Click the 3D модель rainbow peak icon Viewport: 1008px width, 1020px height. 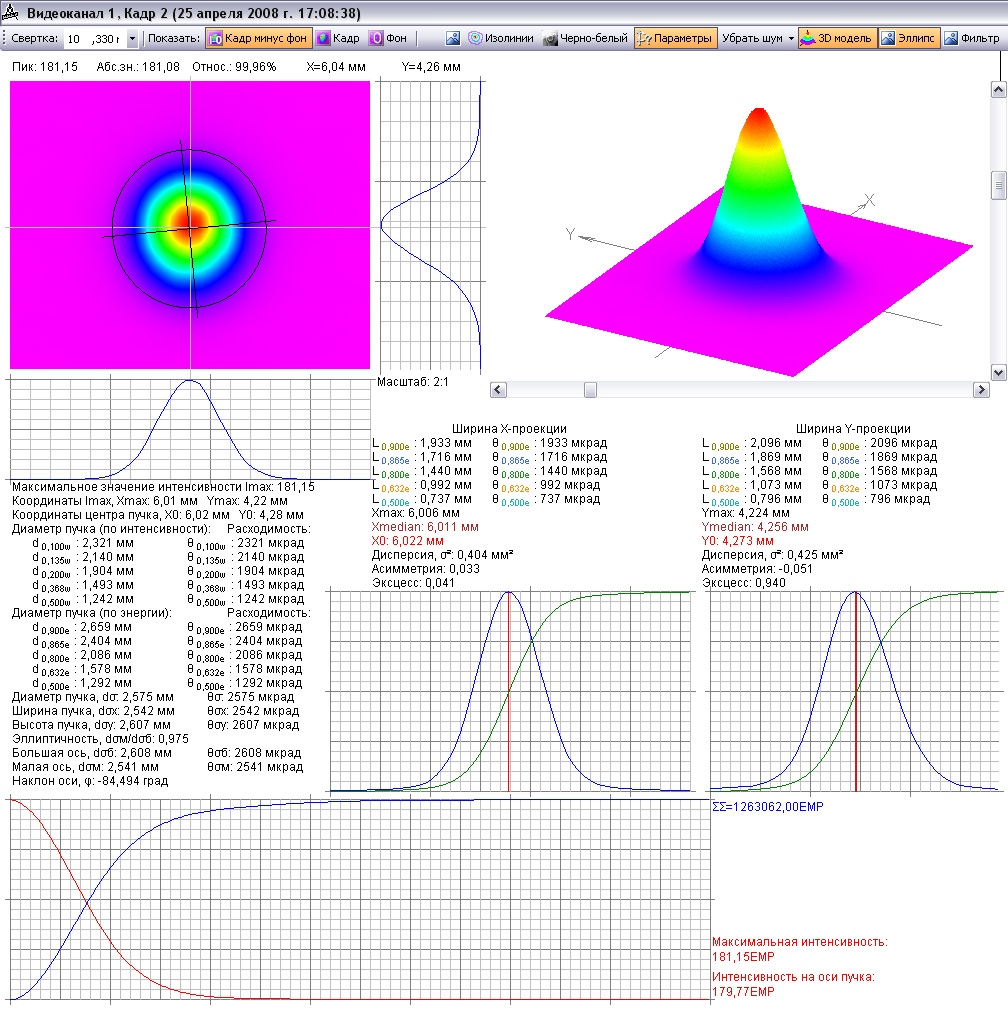(x=808, y=38)
